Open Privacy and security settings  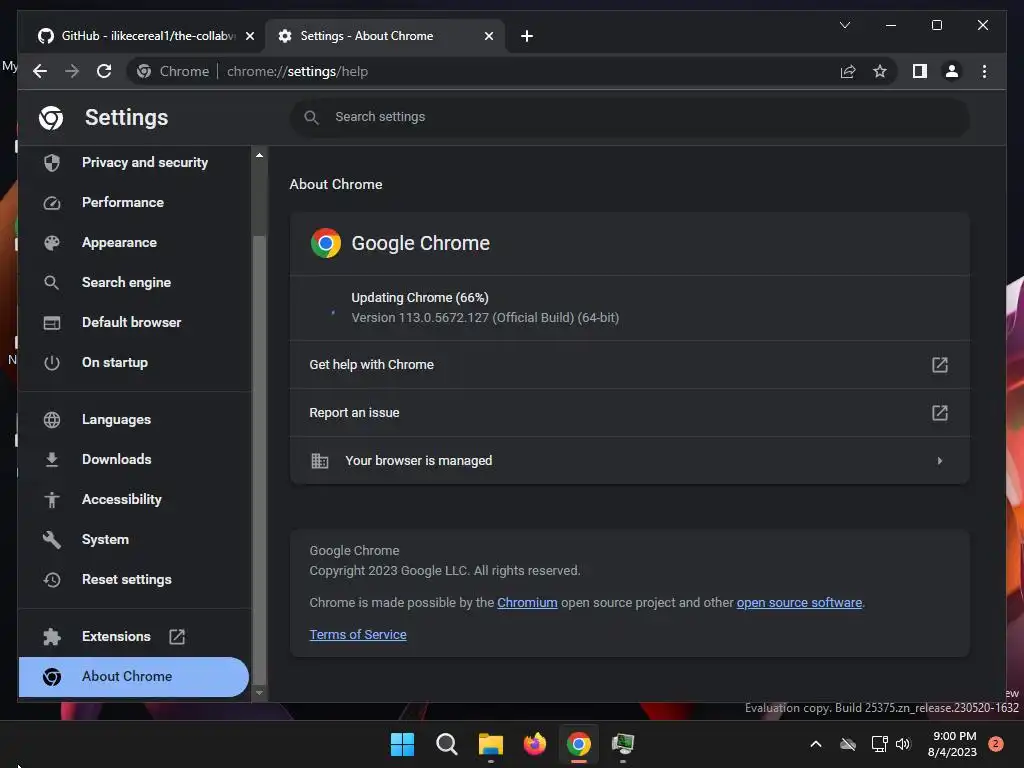[135, 162]
